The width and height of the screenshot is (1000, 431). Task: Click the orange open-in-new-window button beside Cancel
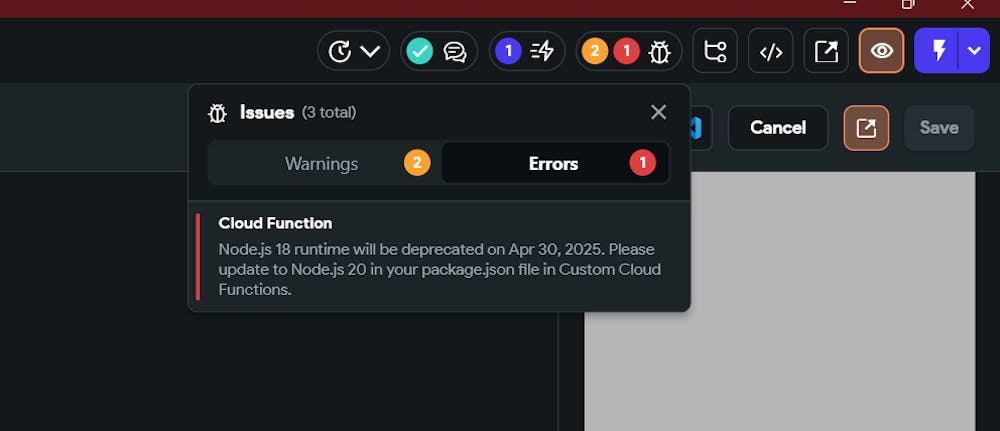coord(866,128)
